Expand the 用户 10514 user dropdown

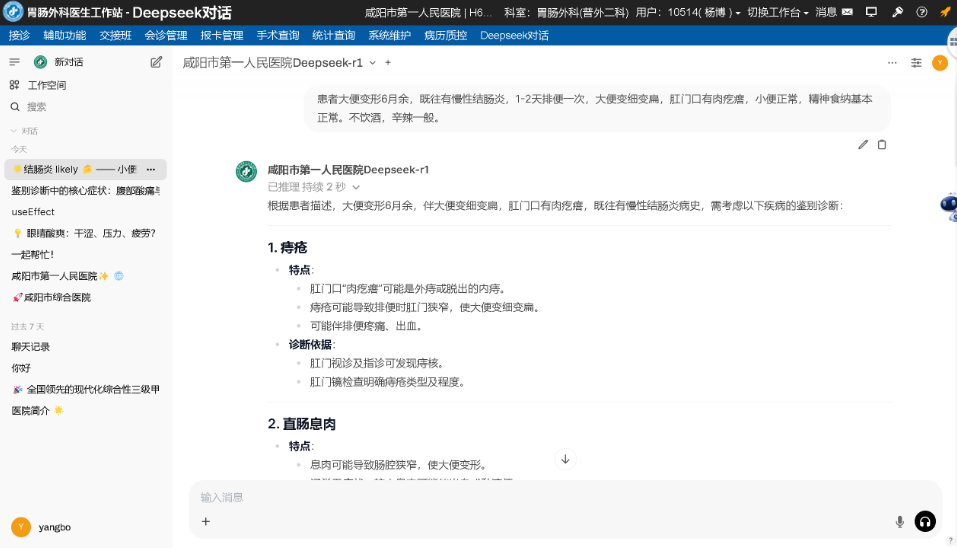(688, 12)
